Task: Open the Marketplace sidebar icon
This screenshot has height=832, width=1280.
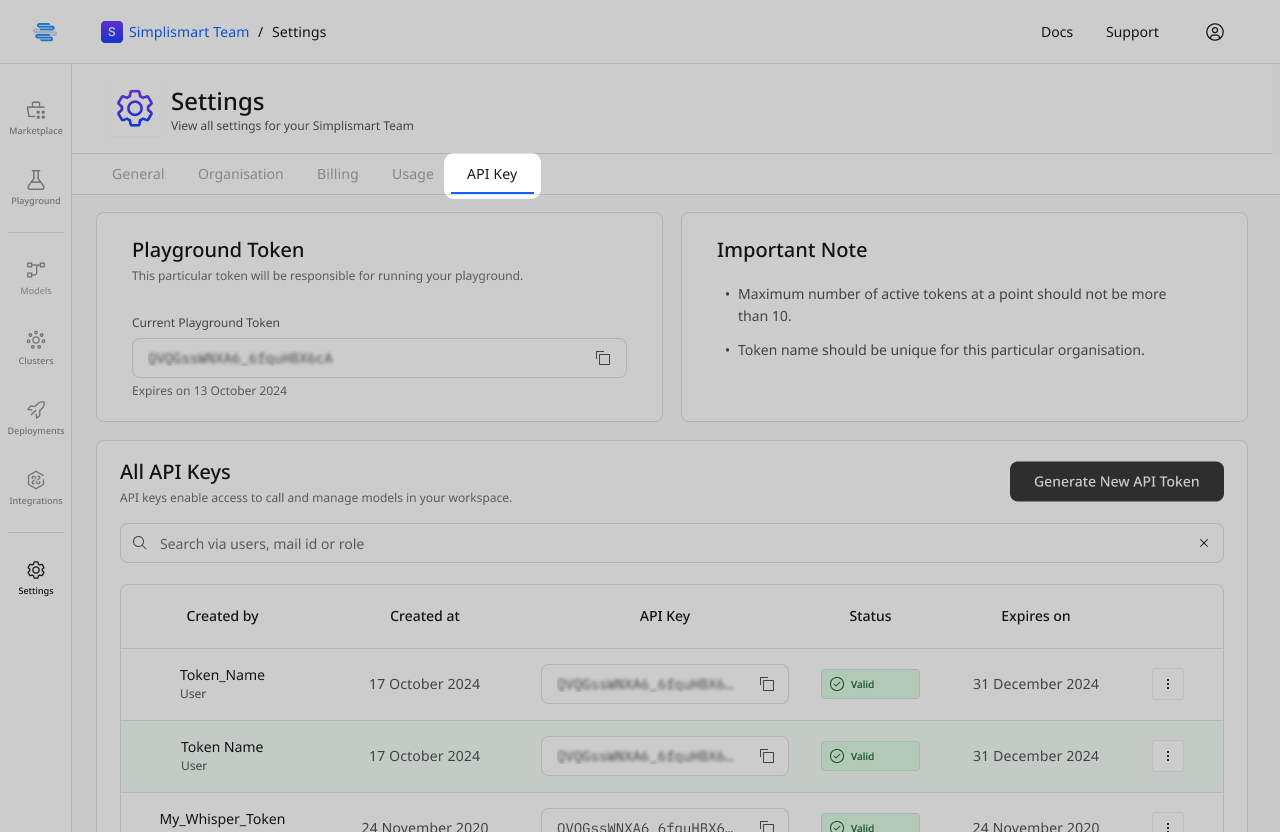Action: pyautogui.click(x=36, y=117)
